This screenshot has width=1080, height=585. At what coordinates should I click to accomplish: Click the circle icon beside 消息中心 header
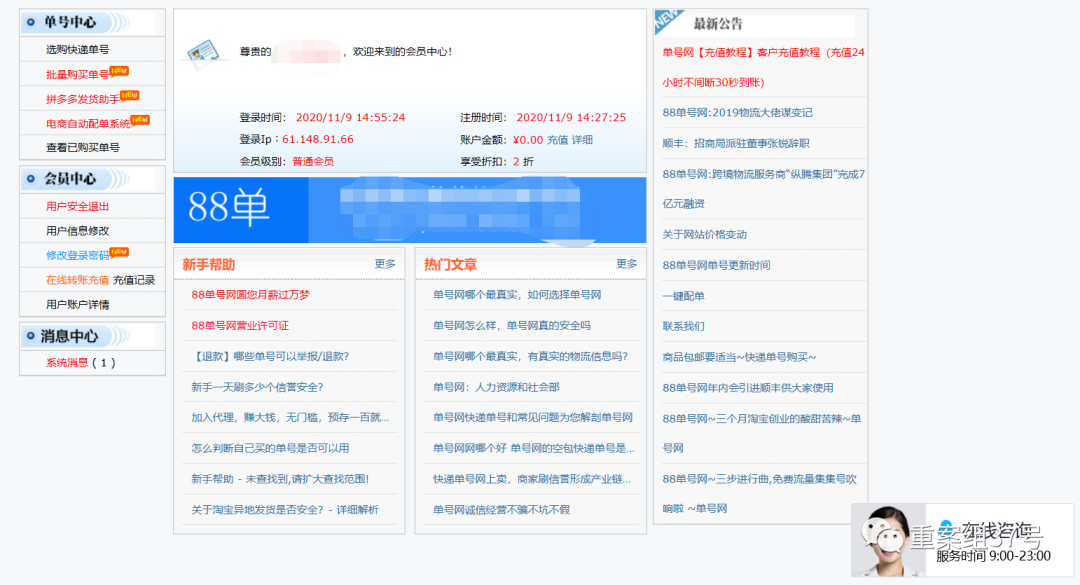(x=30, y=335)
